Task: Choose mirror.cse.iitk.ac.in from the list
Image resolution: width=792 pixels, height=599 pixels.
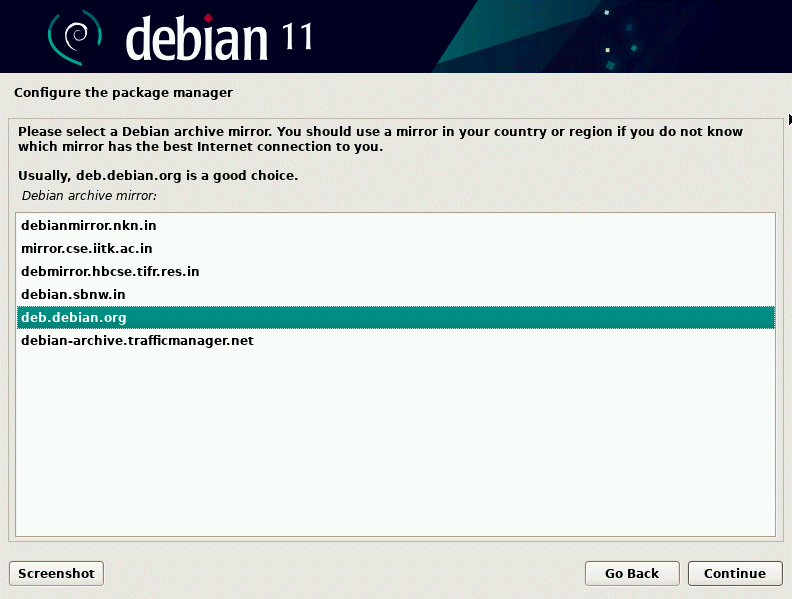Action: click(87, 249)
